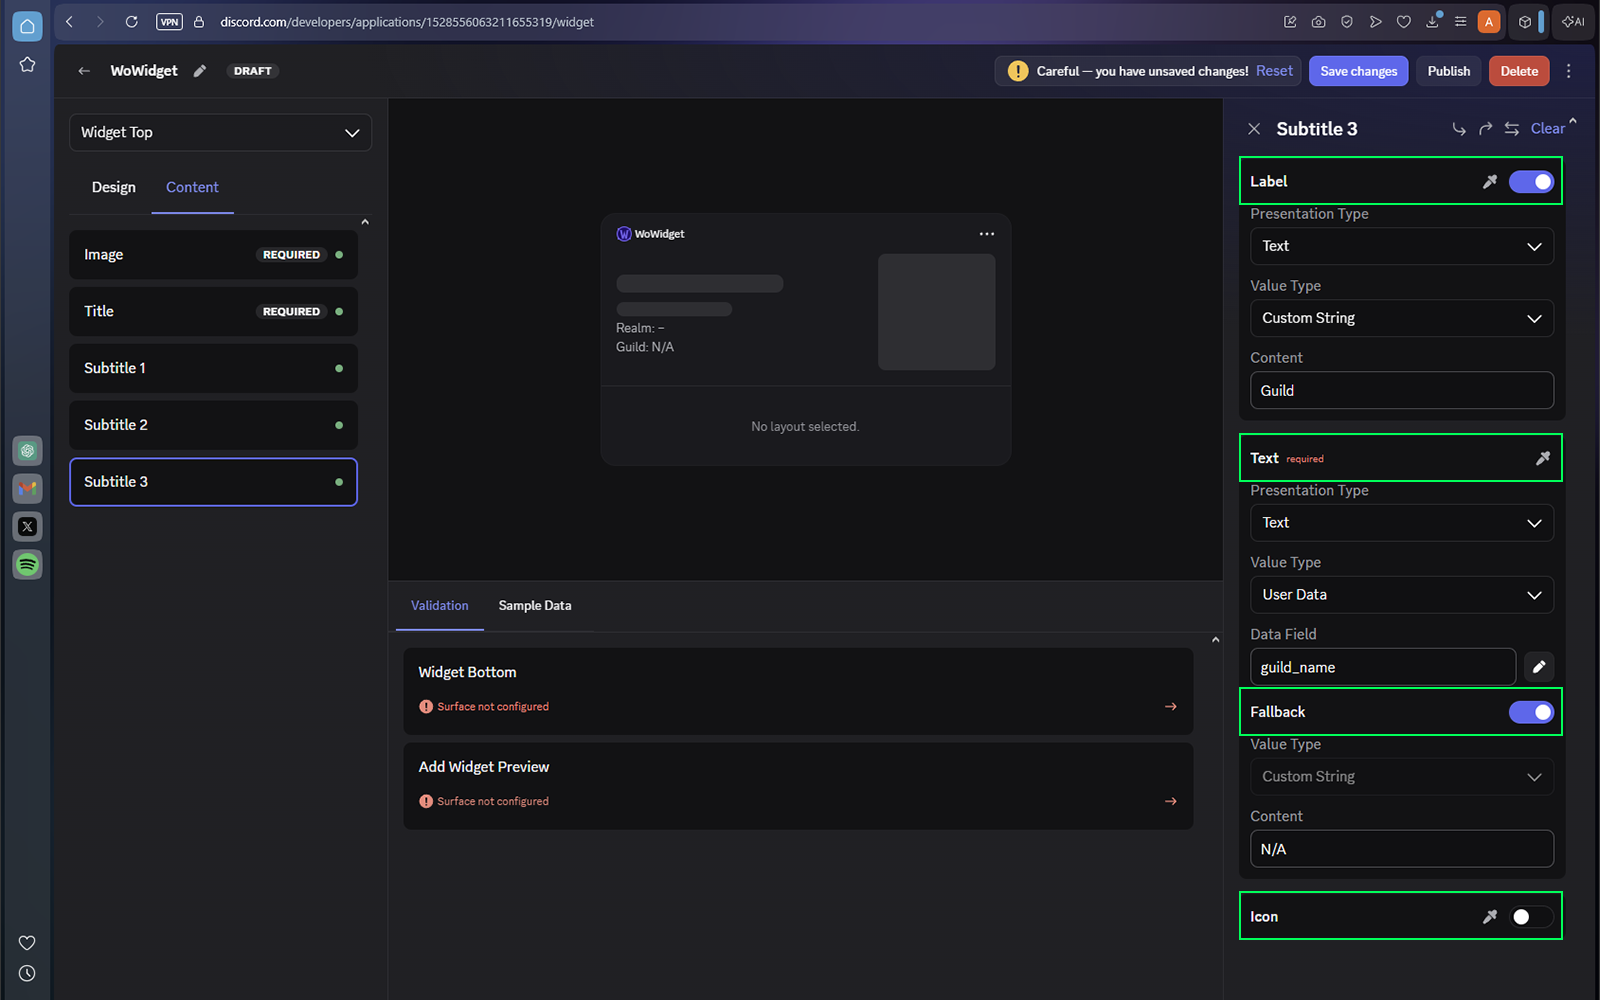The width and height of the screenshot is (1600, 1000).
Task: Close the Subtitle 3 properties panel
Action: [1254, 129]
